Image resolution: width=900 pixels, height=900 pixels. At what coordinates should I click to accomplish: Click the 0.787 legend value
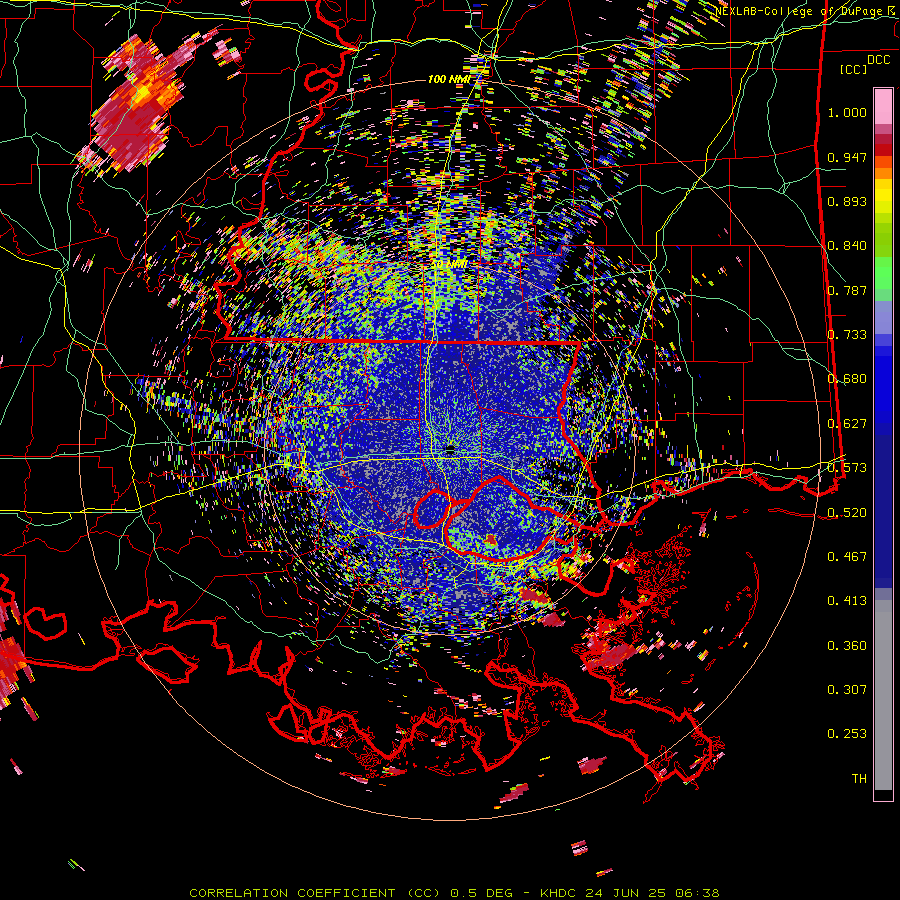(847, 290)
